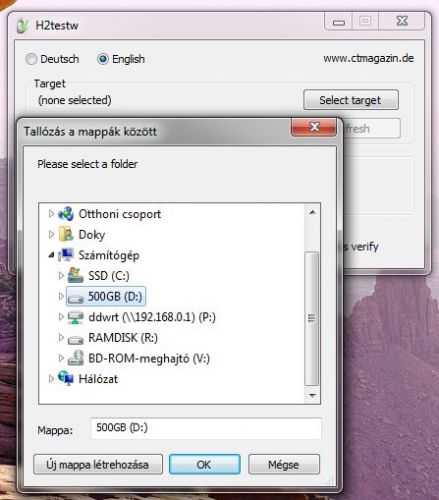Click Új mappa létrehozása button
This screenshot has width=439, height=500.
pos(98,464)
